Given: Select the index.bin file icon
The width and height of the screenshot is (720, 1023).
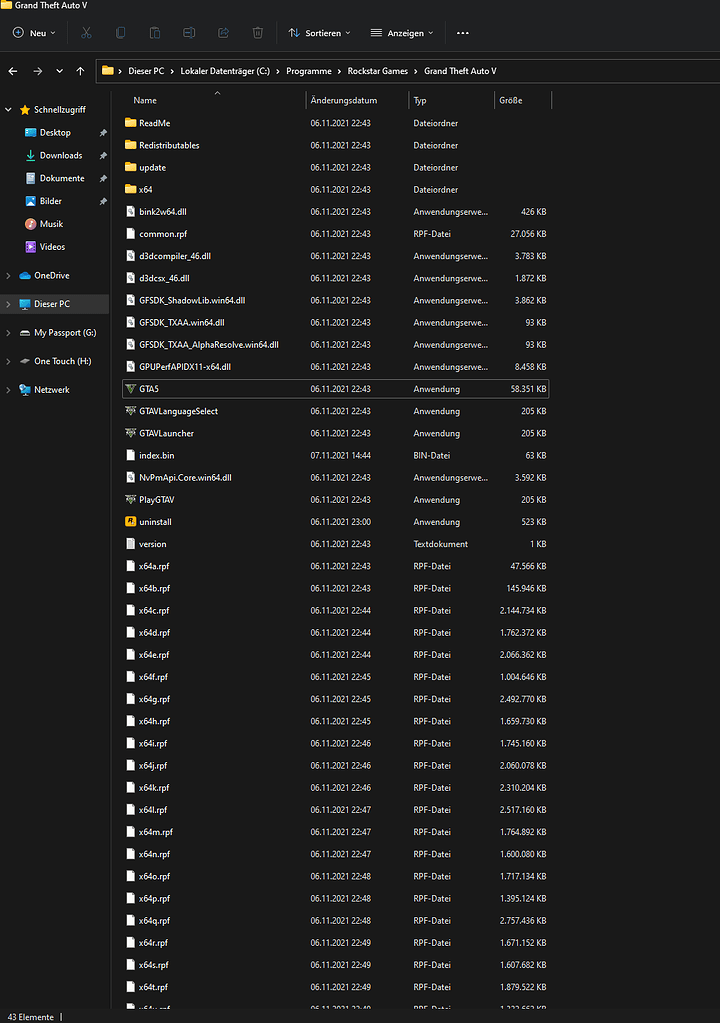Looking at the screenshot, I should point(130,455).
